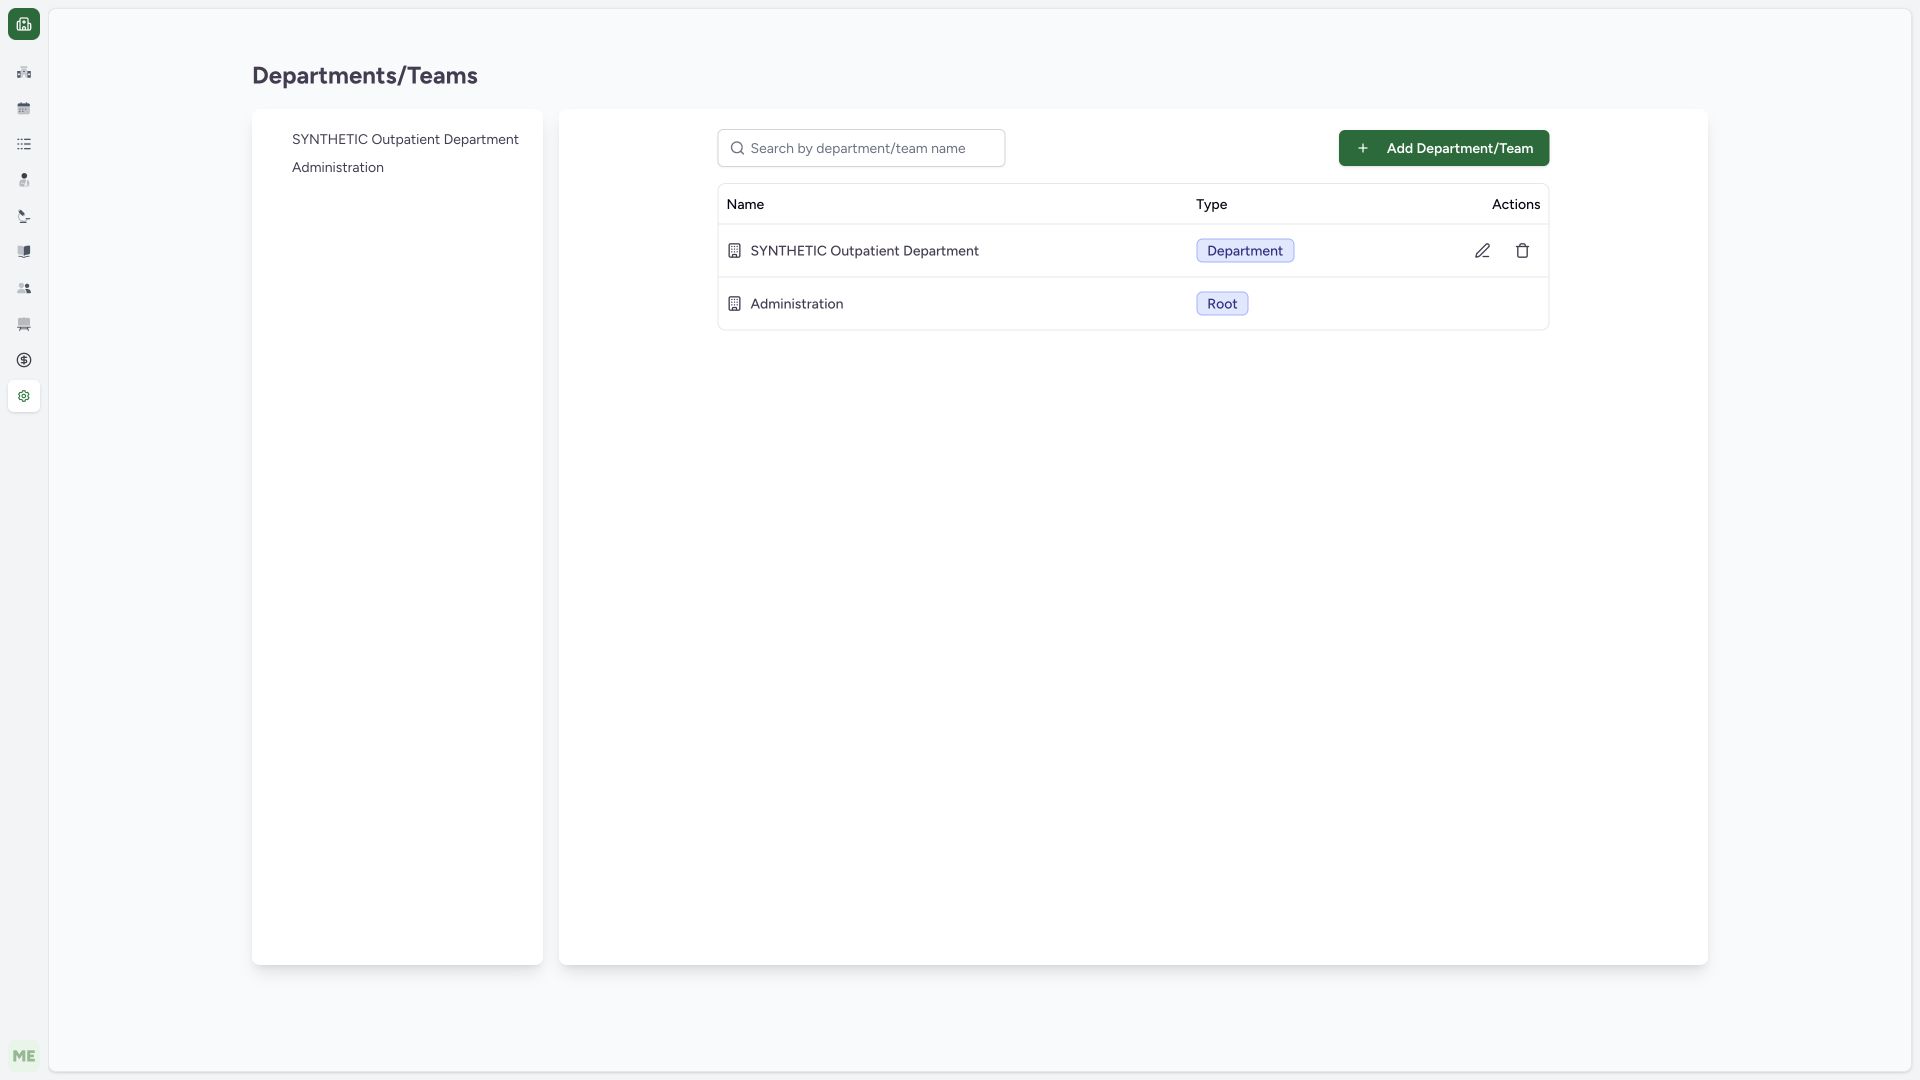Screen dimensions: 1920x1080
Task: Open the Administration table row name
Action: click(796, 304)
